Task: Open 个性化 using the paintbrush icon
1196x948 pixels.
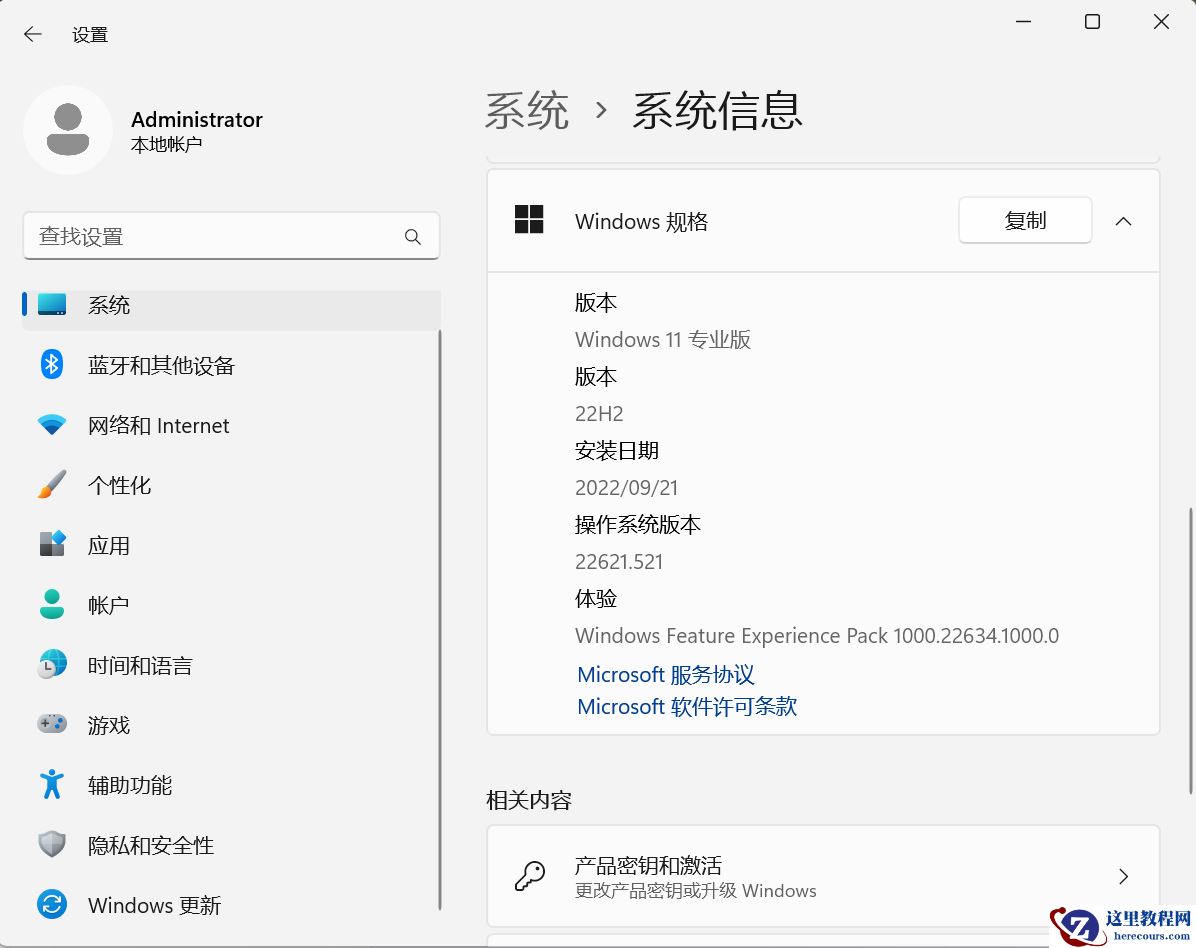Action: click(x=51, y=484)
